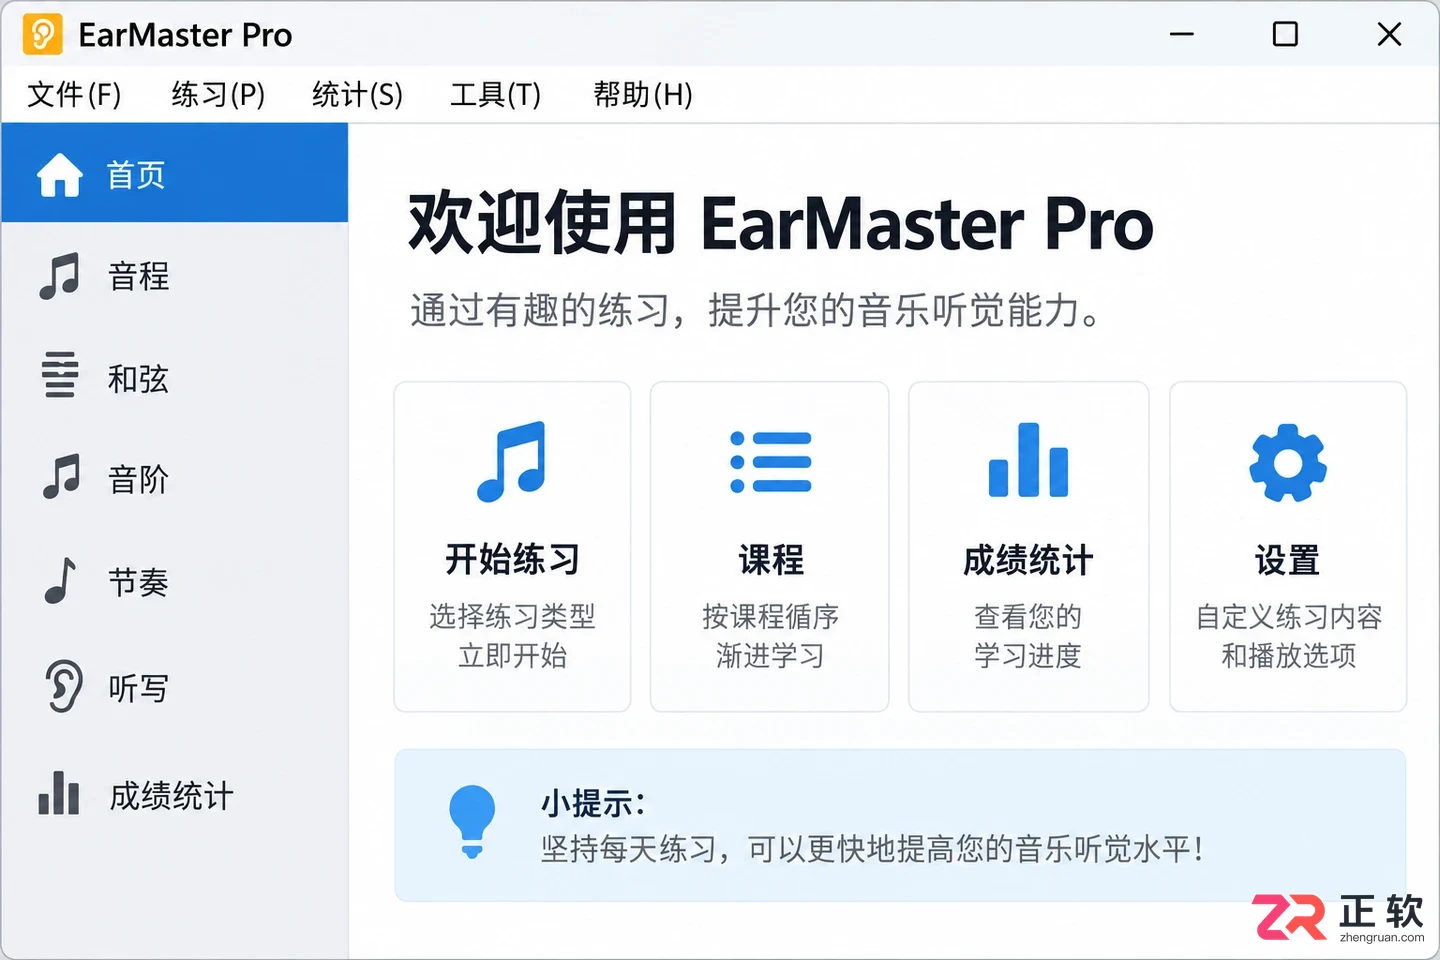
Task: Click the subtitle 通过有趣的练习
Action: [x=756, y=311]
